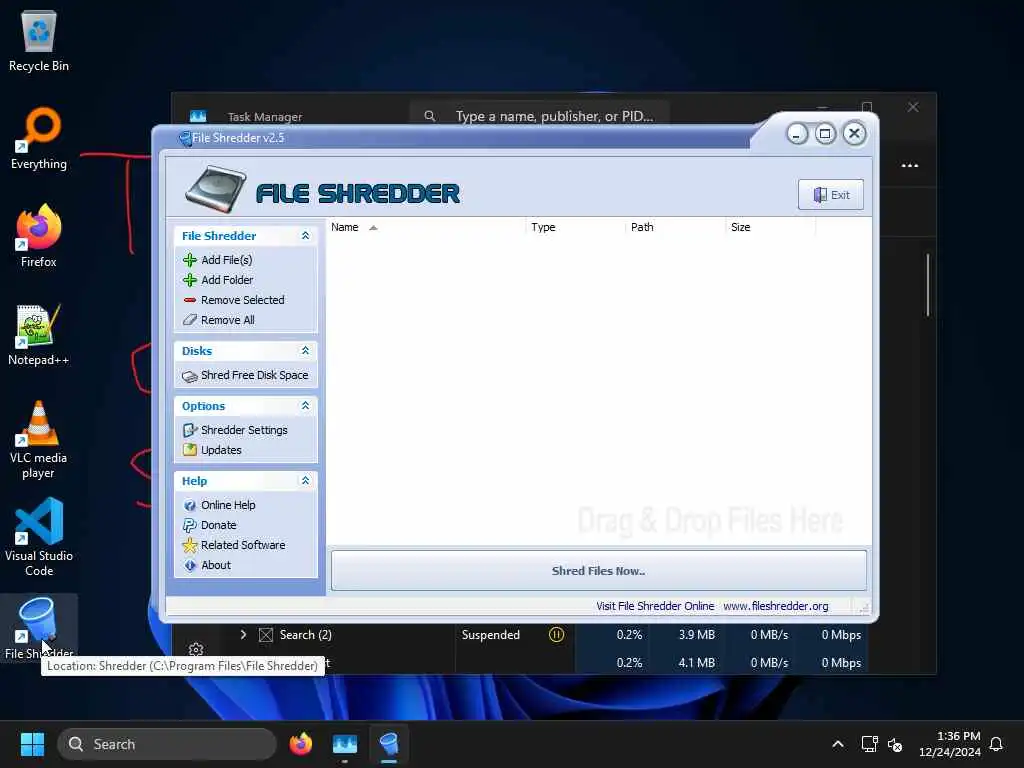Click the taskbar Search box
Screen dimensions: 1024x768
[167, 744]
